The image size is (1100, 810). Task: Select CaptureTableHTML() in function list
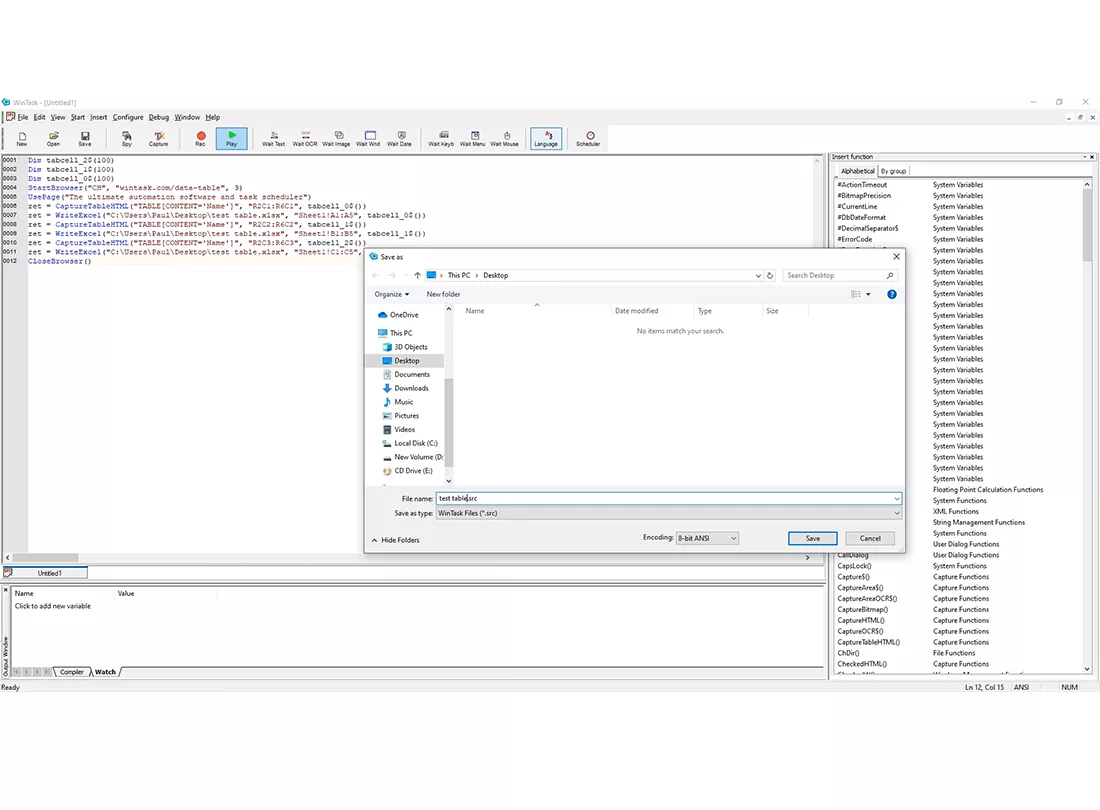pyautogui.click(x=868, y=642)
